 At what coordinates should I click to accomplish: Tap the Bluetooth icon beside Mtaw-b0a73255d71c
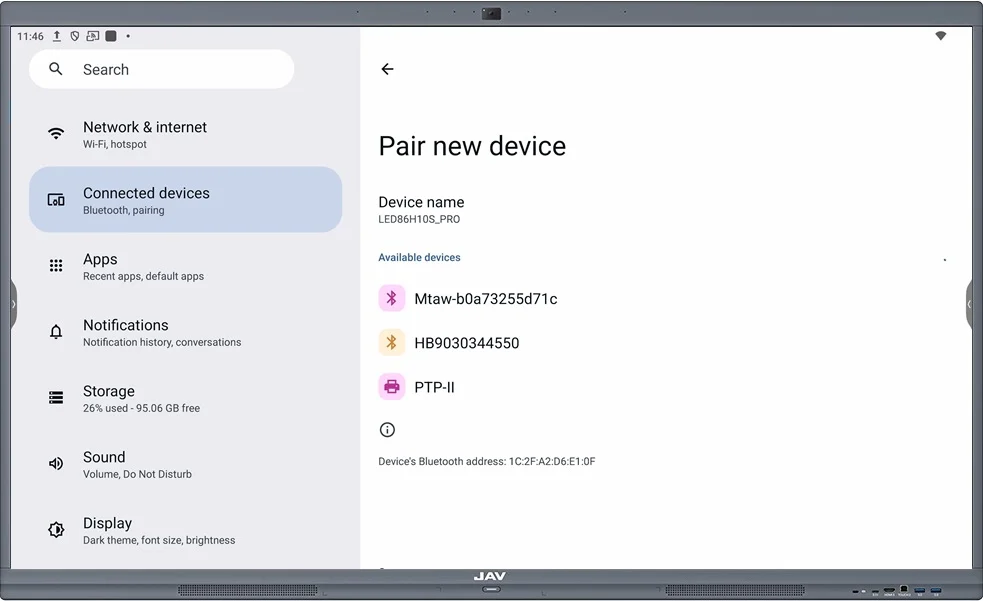pyautogui.click(x=391, y=297)
